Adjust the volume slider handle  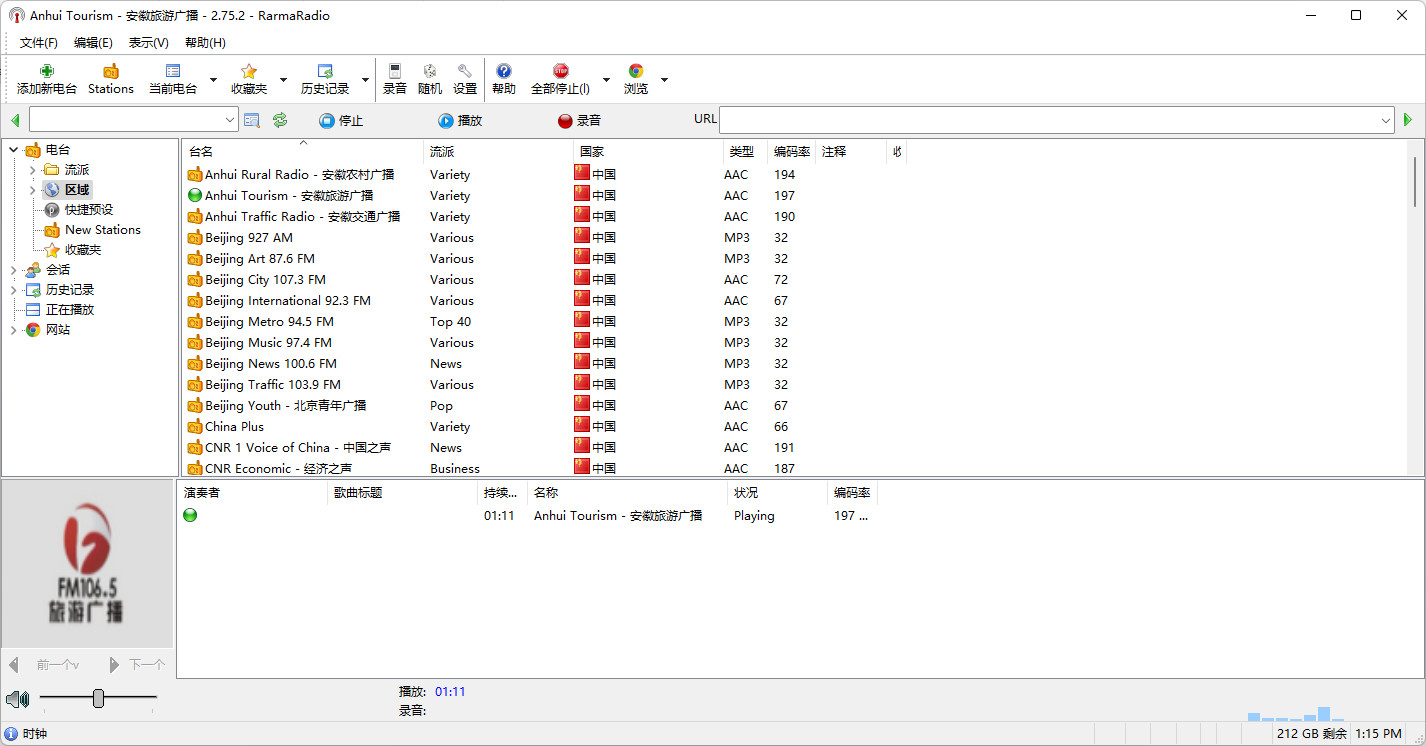98,698
